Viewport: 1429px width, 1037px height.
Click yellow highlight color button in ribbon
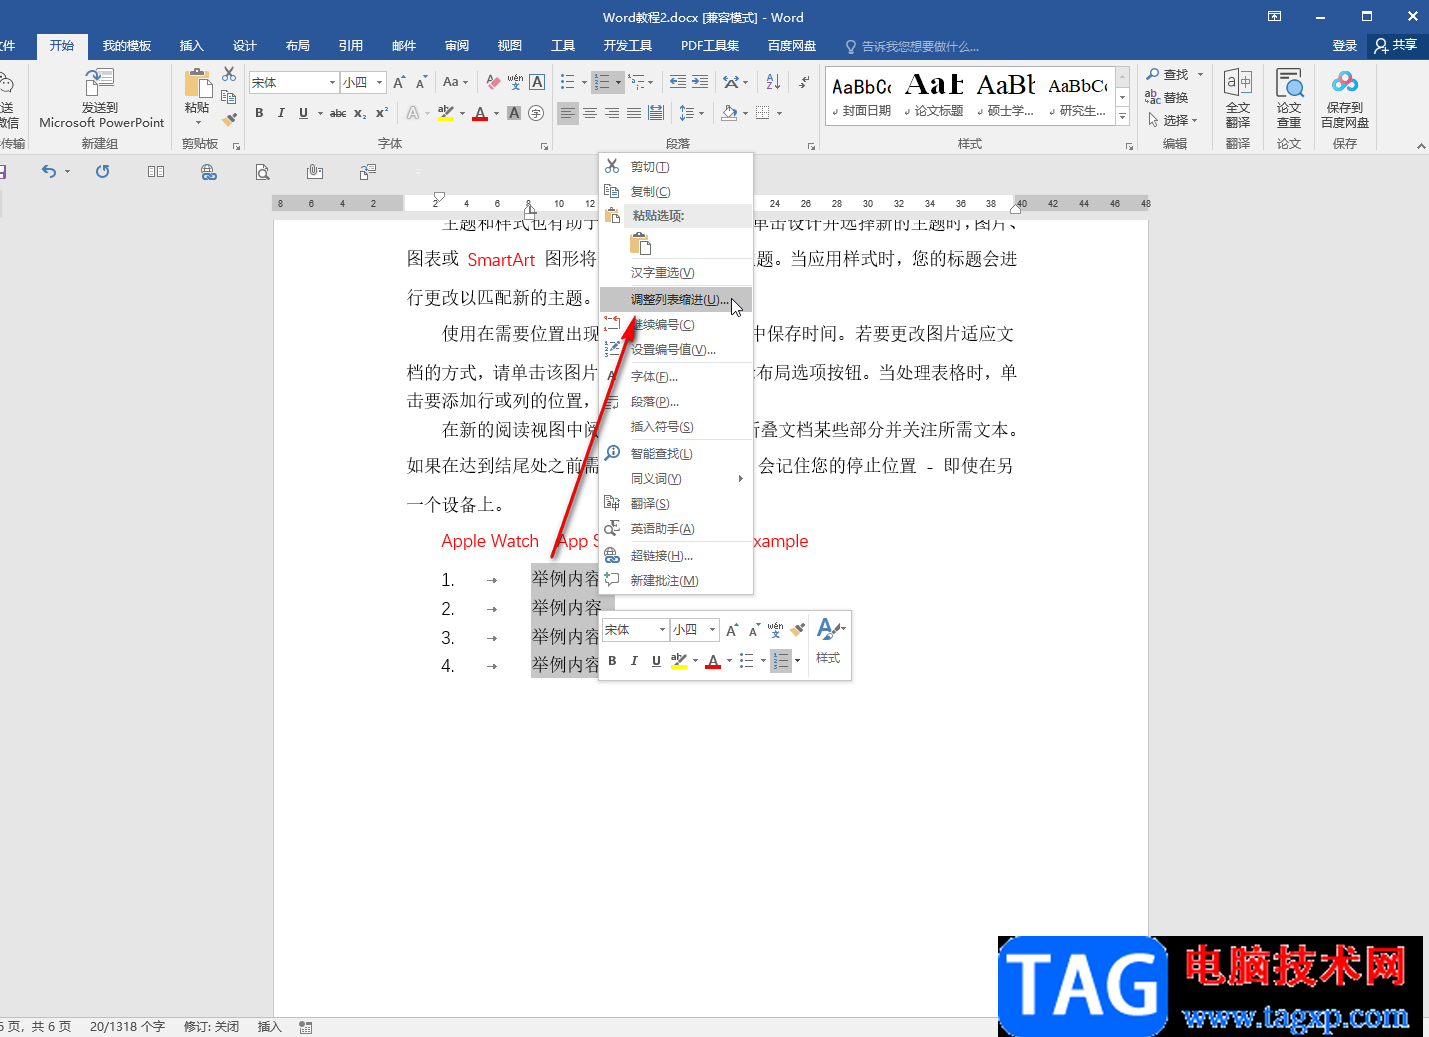click(x=446, y=113)
